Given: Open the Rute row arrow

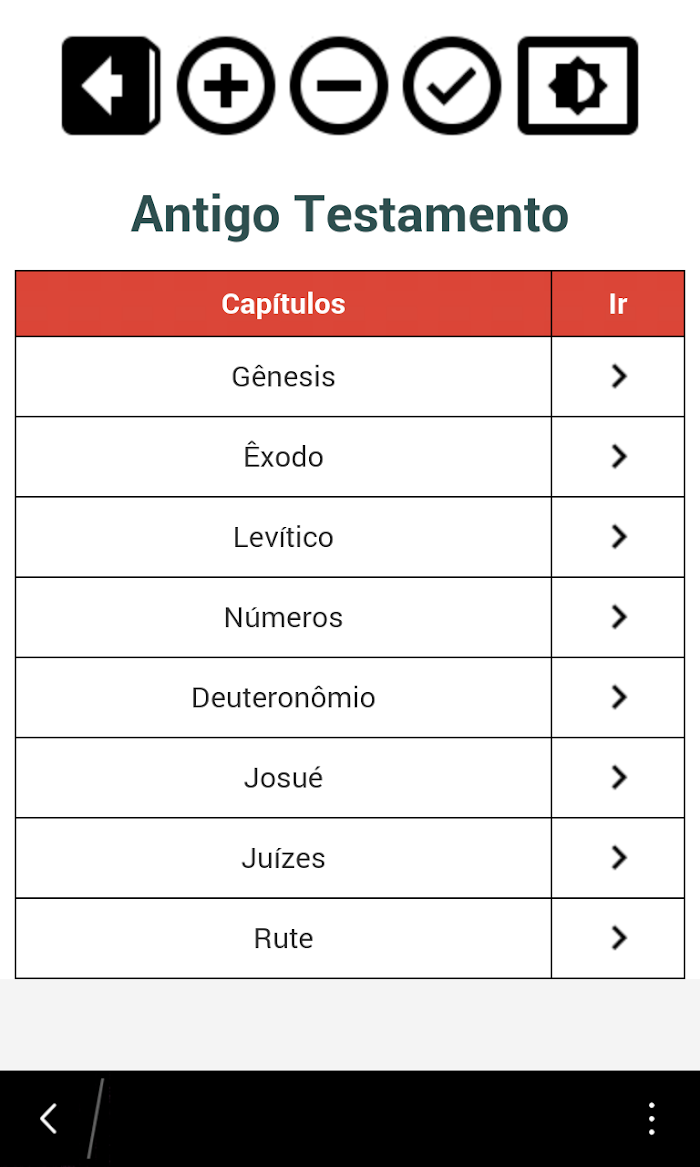Looking at the screenshot, I should pyautogui.click(x=618, y=939).
